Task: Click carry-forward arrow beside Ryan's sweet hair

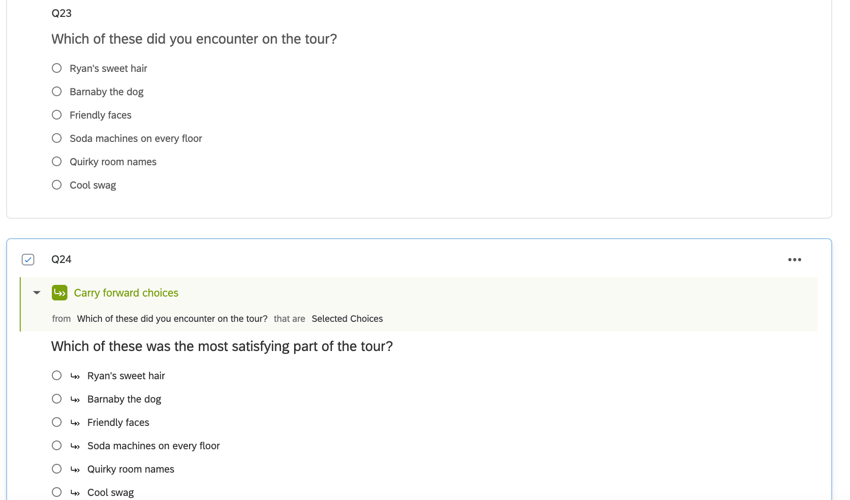Action: tap(75, 376)
